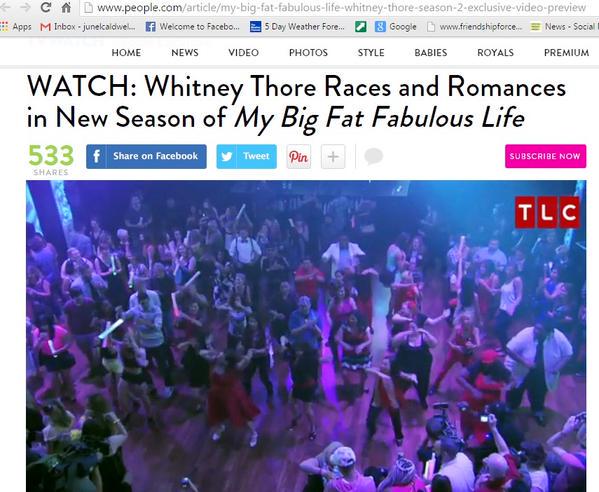Open the comments speech bubble
599x492 pixels.
tap(373, 156)
